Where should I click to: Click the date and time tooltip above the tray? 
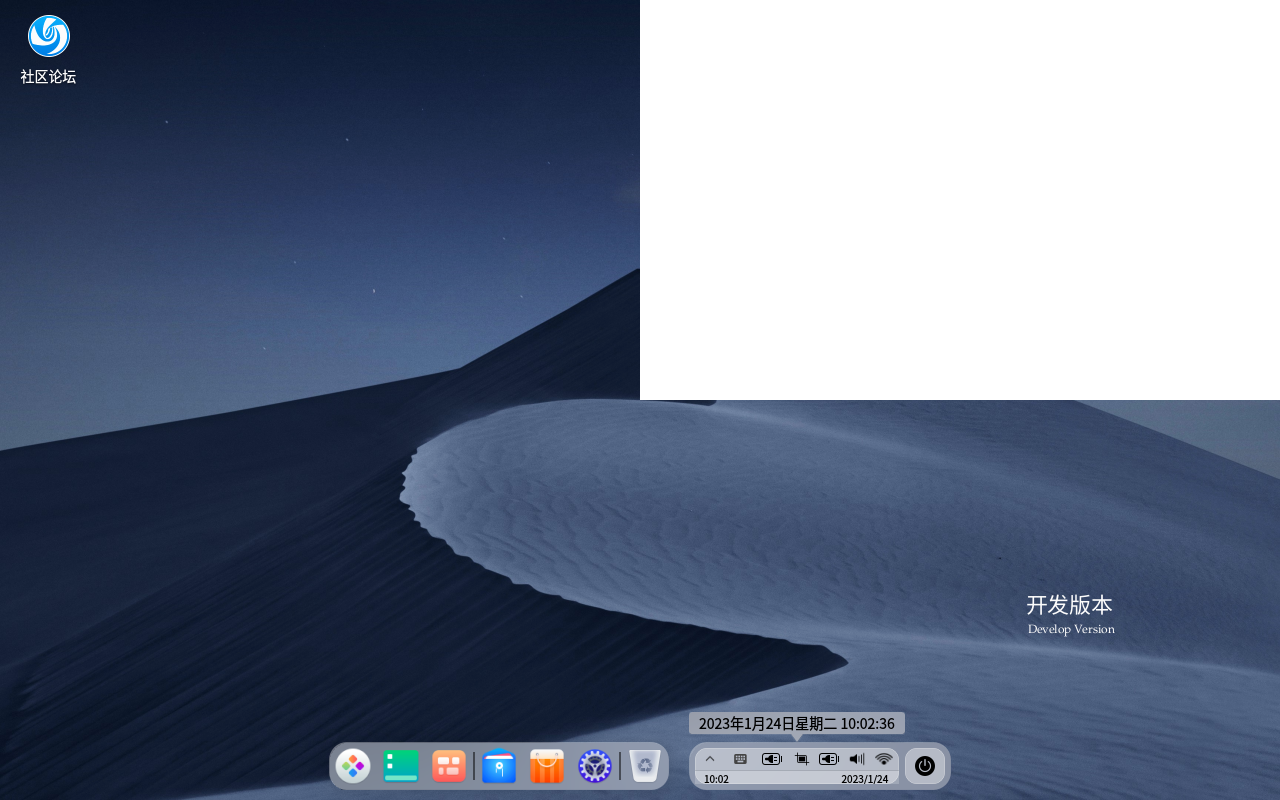[796, 723]
